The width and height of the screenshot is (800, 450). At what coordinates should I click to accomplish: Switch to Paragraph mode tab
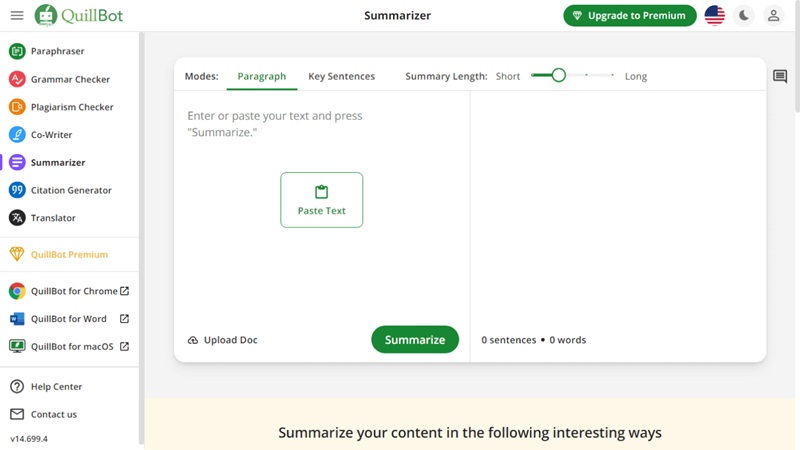[261, 76]
